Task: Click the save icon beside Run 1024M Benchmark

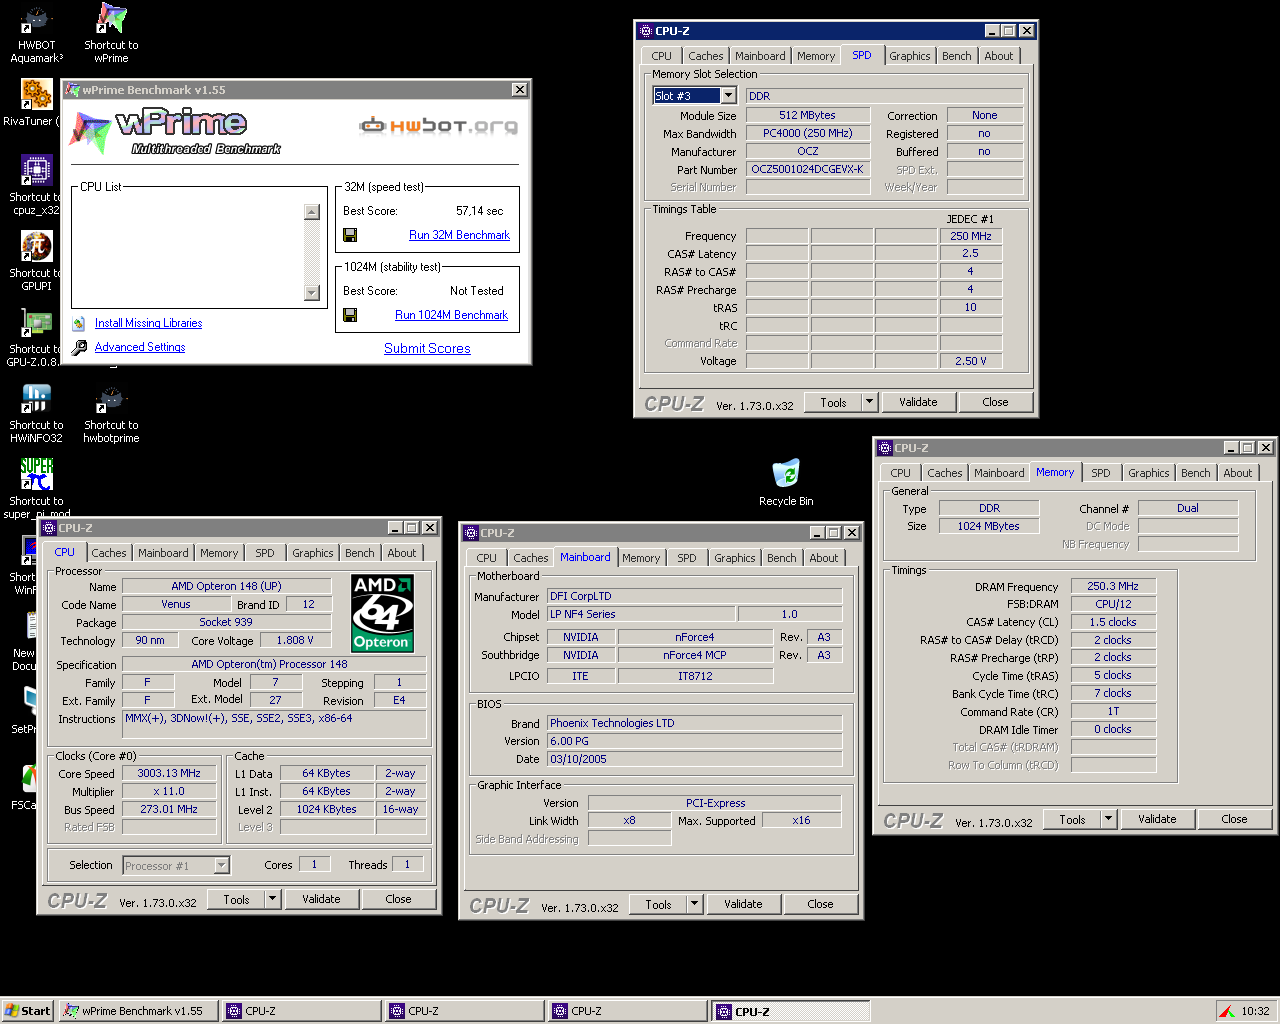Action: pos(350,315)
